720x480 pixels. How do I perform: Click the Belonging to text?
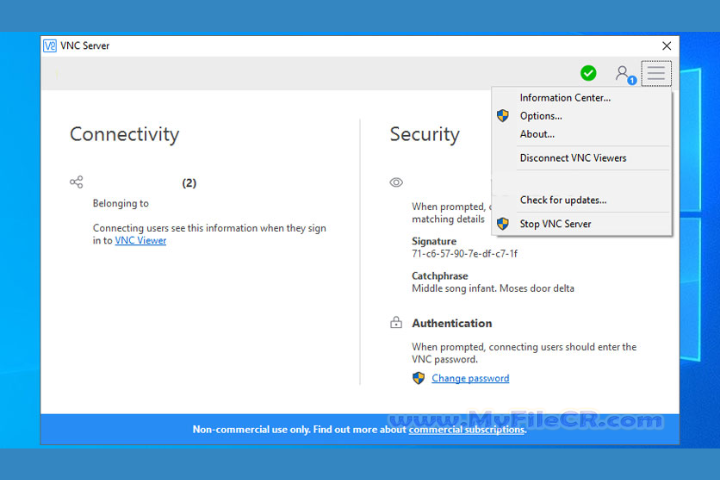click(x=121, y=203)
